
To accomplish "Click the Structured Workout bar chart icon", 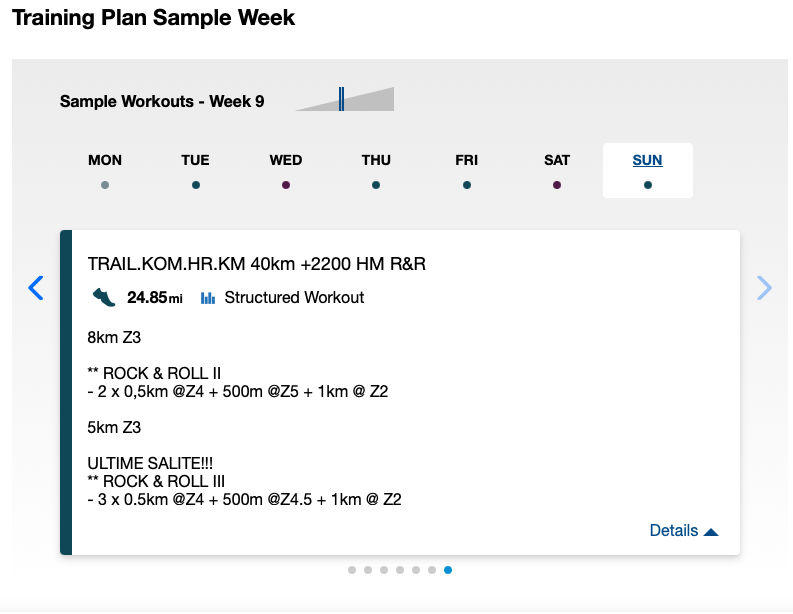I will pyautogui.click(x=208, y=298).
